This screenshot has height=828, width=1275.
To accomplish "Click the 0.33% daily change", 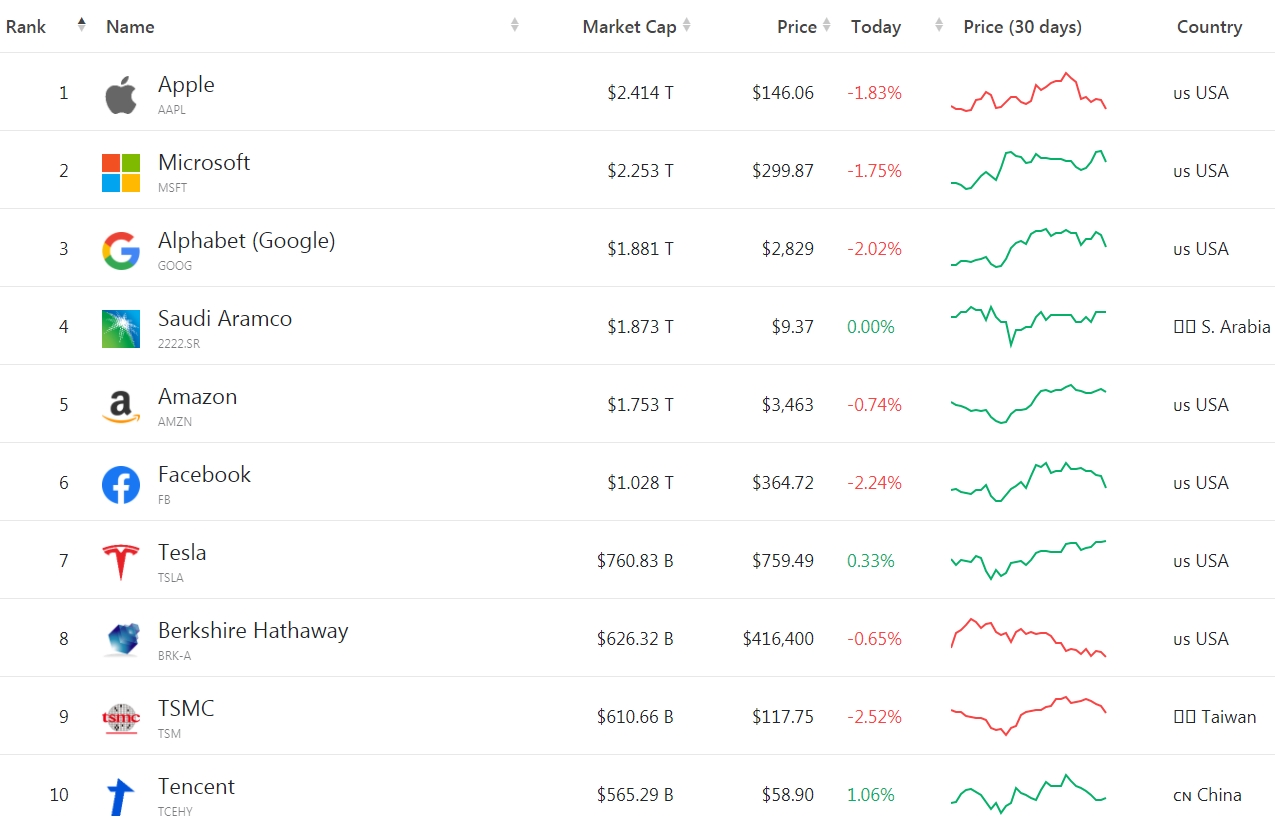I will point(871,561).
